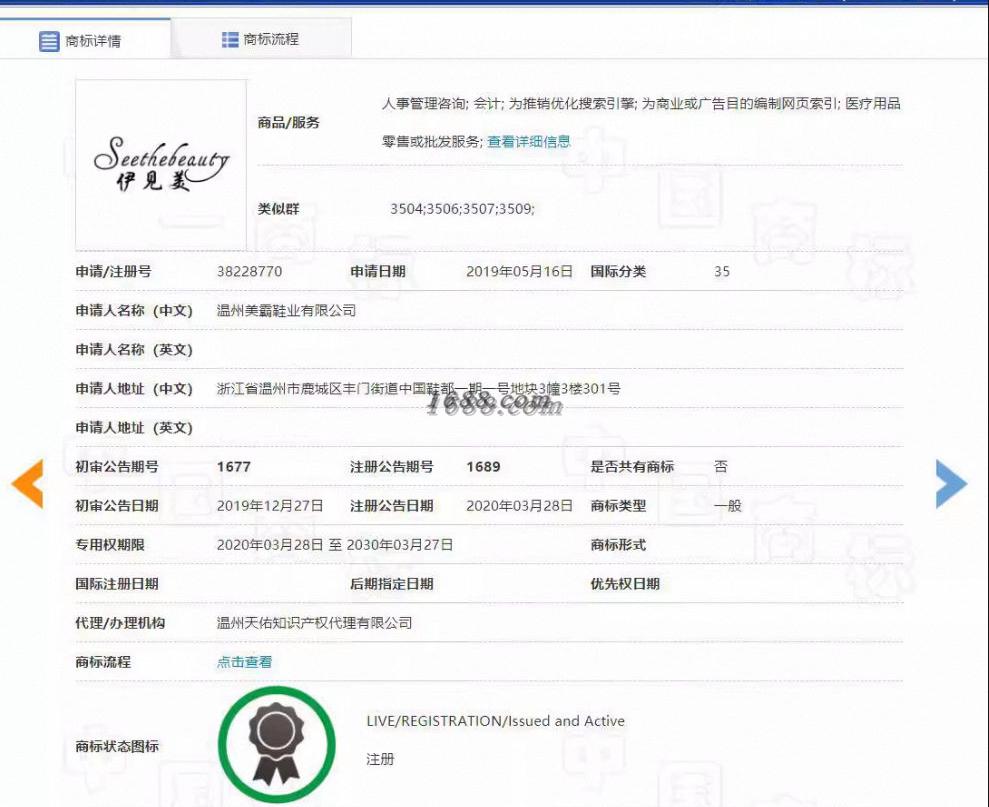Select the applicant address starting 浙江省温州市
Screen dimensions: 989x807
coord(418,389)
